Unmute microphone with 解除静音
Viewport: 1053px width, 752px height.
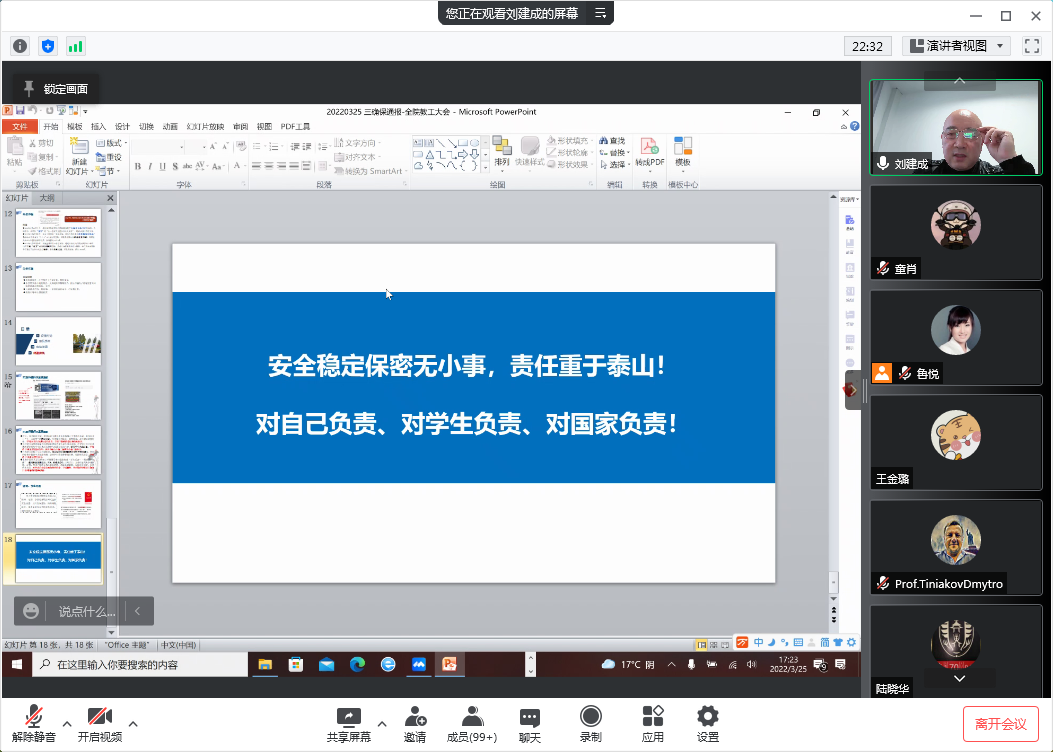pos(34,717)
